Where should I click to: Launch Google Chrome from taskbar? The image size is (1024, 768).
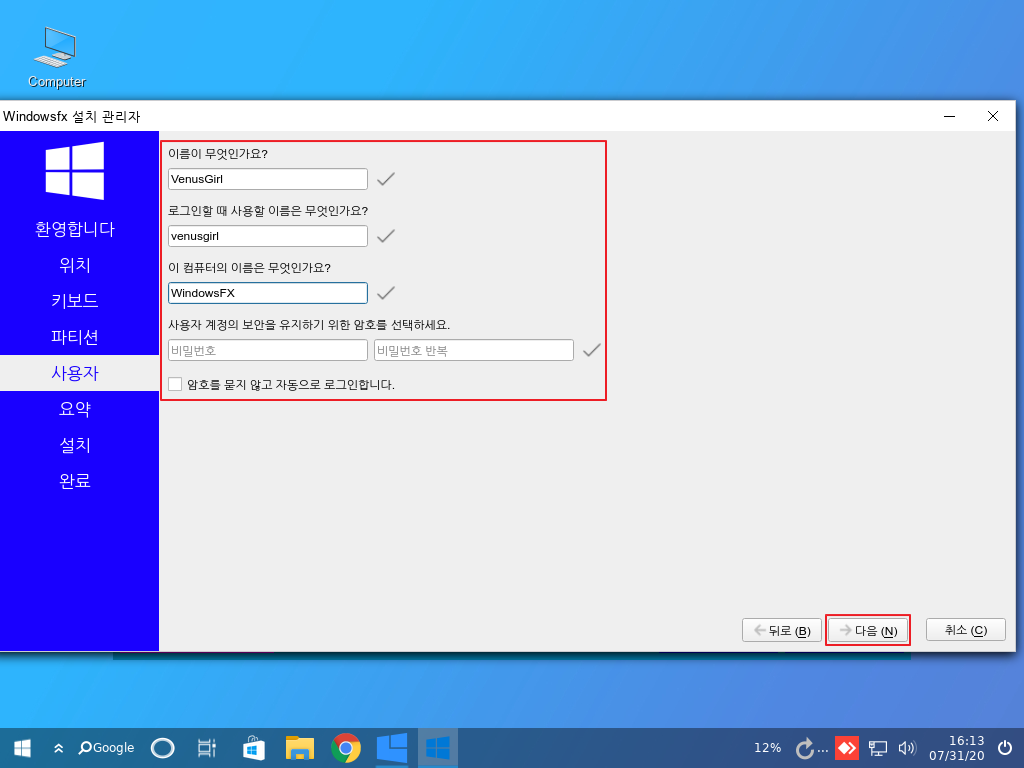pyautogui.click(x=345, y=748)
